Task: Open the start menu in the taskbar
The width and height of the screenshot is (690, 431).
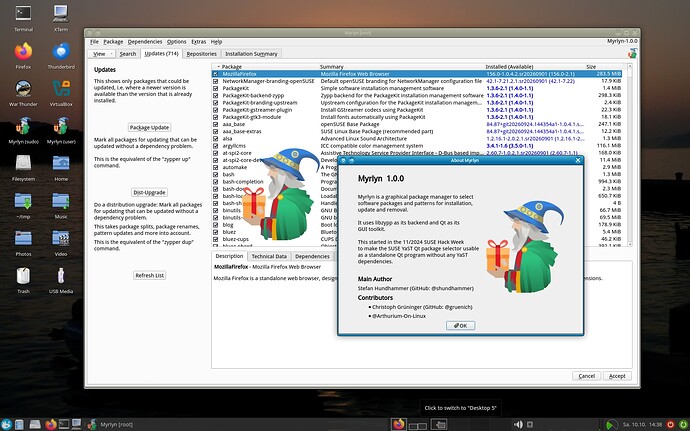Action: (x=6, y=424)
